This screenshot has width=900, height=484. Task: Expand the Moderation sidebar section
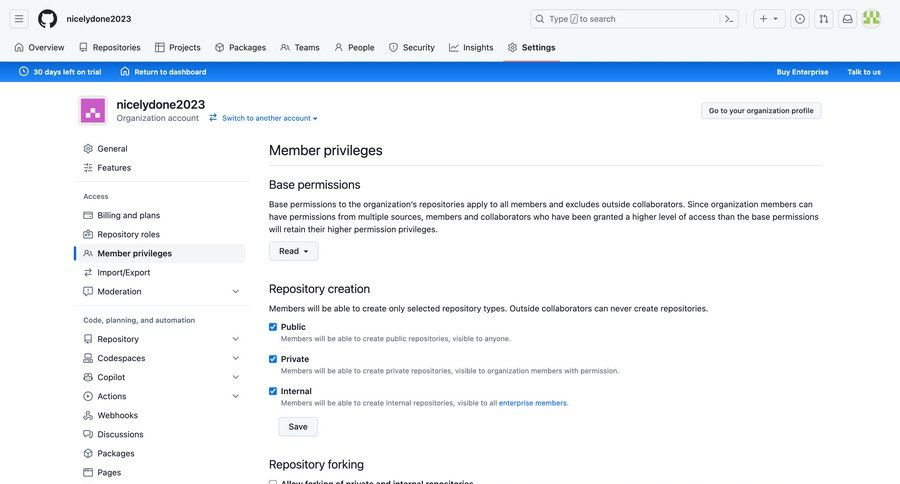tap(235, 292)
